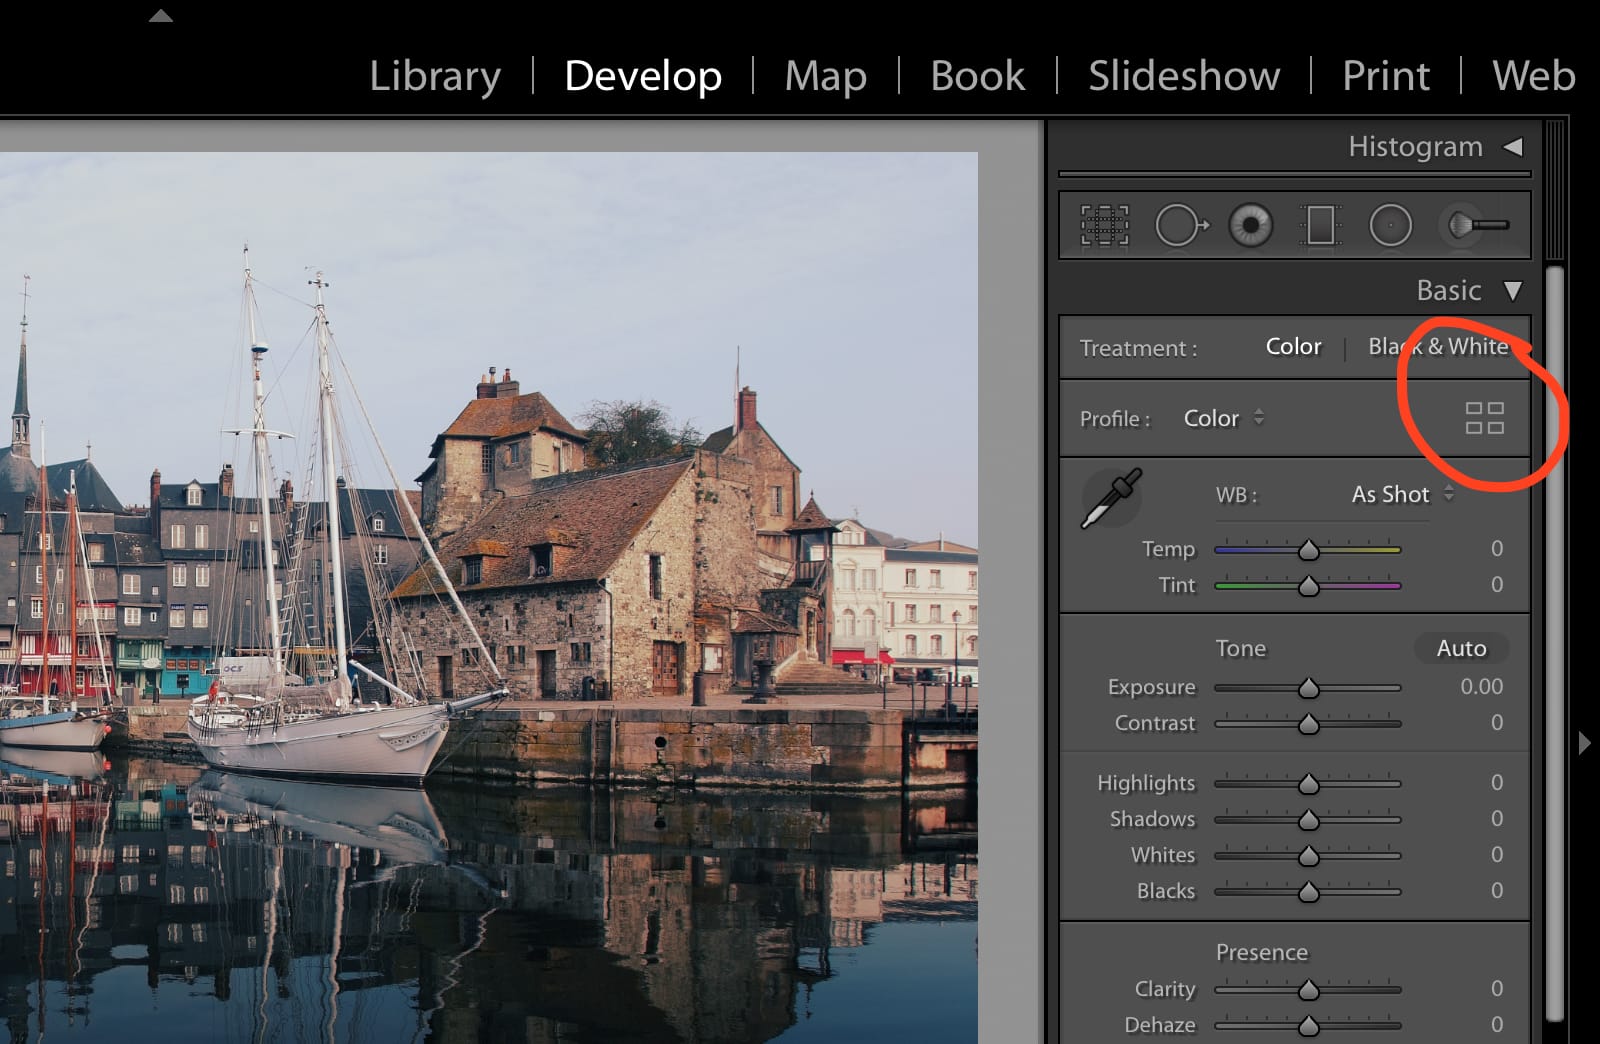Select the Red Eye Correction tool

[x=1250, y=225]
